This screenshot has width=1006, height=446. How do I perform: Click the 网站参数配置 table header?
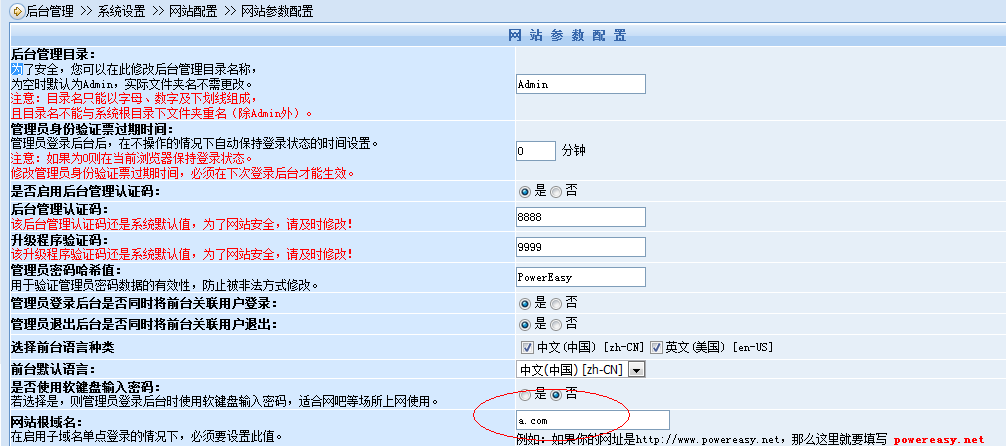click(x=567, y=35)
